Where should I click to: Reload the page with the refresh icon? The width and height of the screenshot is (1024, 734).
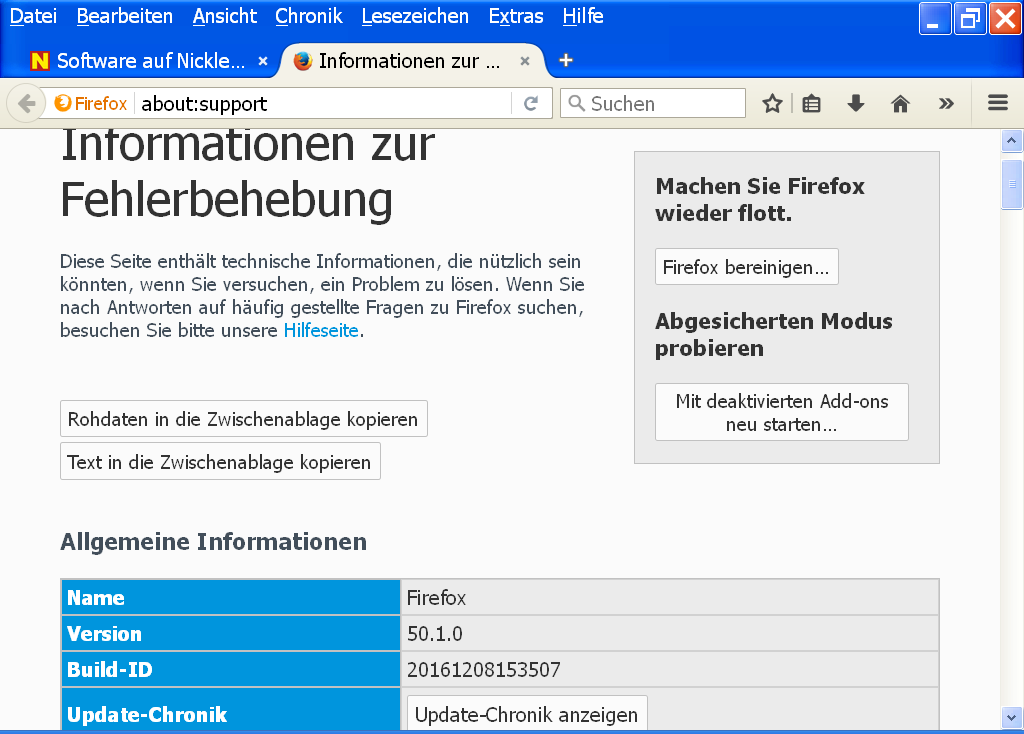(x=532, y=103)
